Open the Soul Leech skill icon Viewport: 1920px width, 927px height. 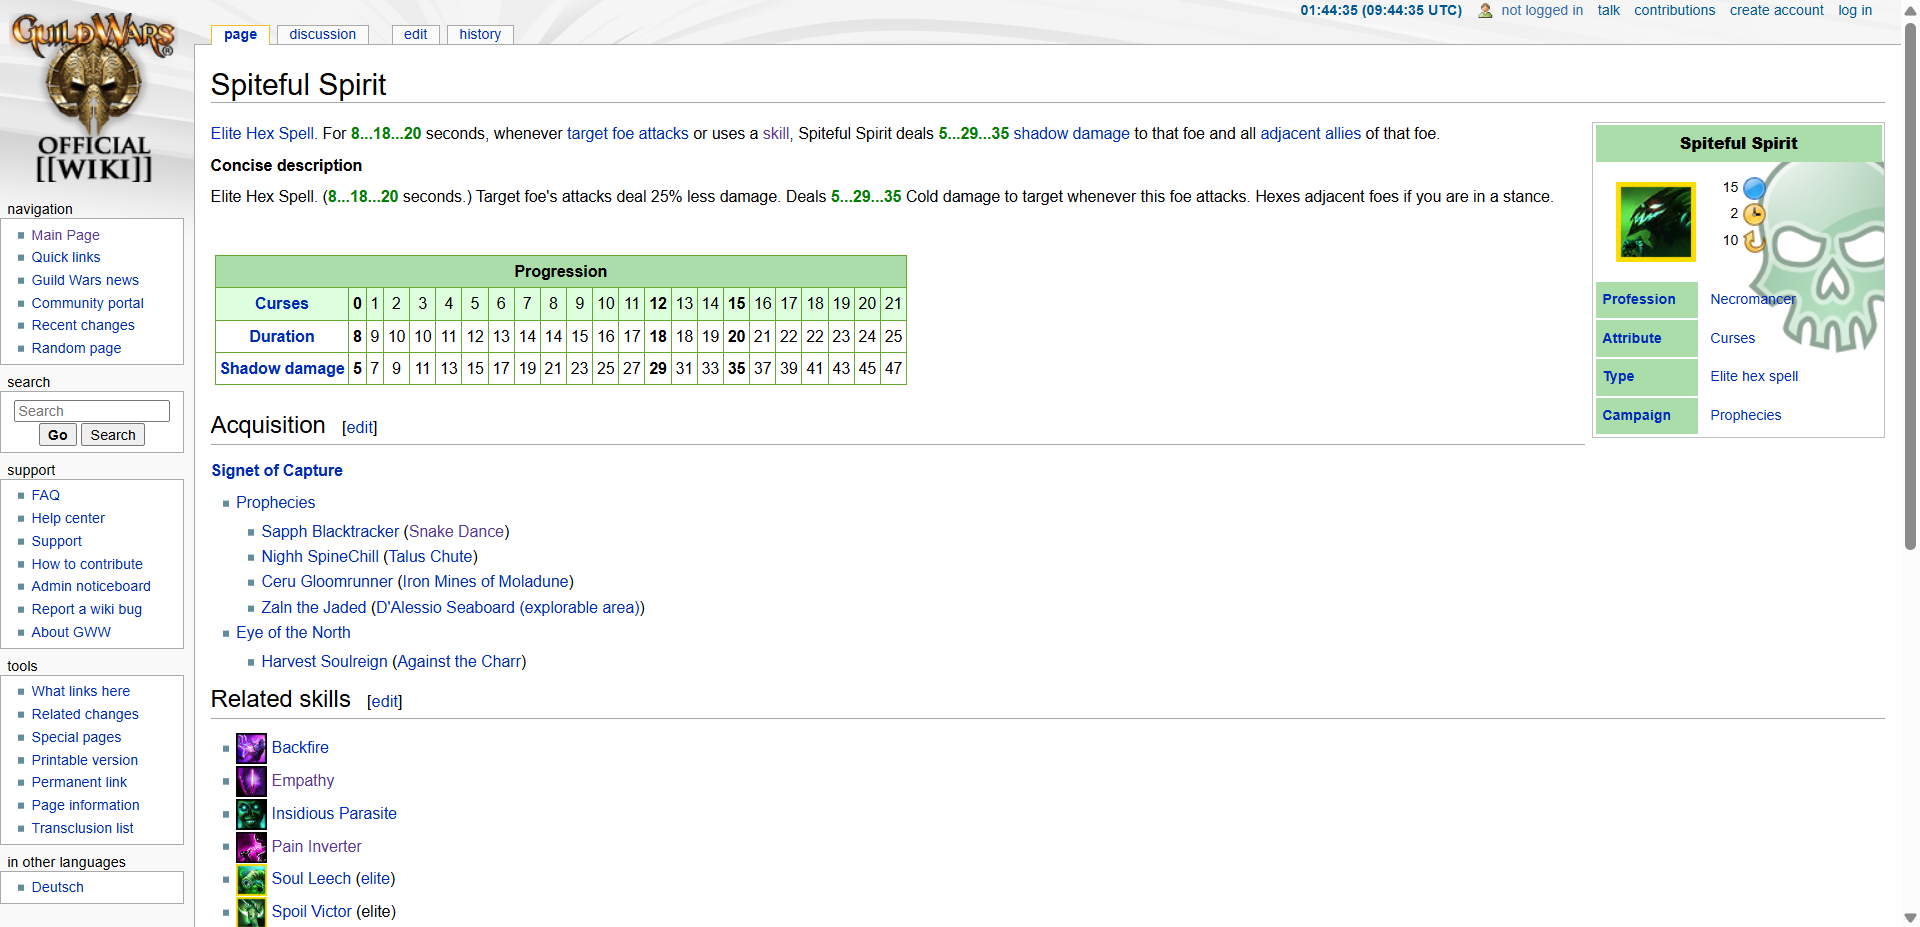pos(251,879)
